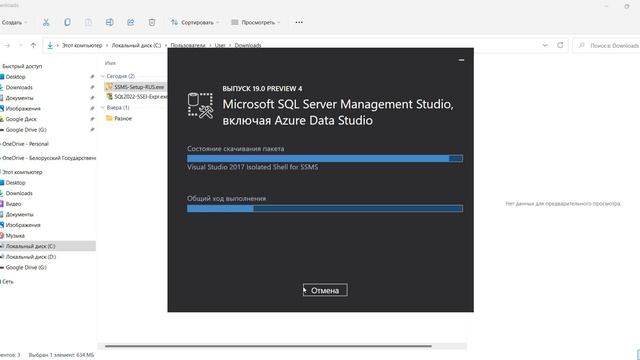Click the Cut scissors icon in Explorer toolbar
The width and height of the screenshot is (640, 360).
[x=46, y=22]
